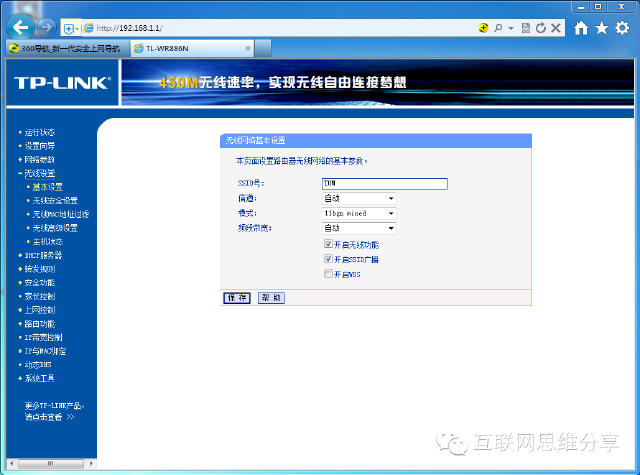Screen dimensions: 640x475
Task: Open 无线高级设置 submenu item
Action: pyautogui.click(x=55, y=228)
